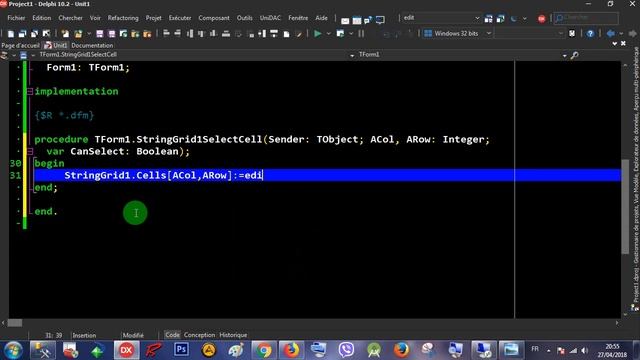Image resolution: width=640 pixels, height=360 pixels.
Task: Switch to the Conception view tab
Action: point(199,335)
